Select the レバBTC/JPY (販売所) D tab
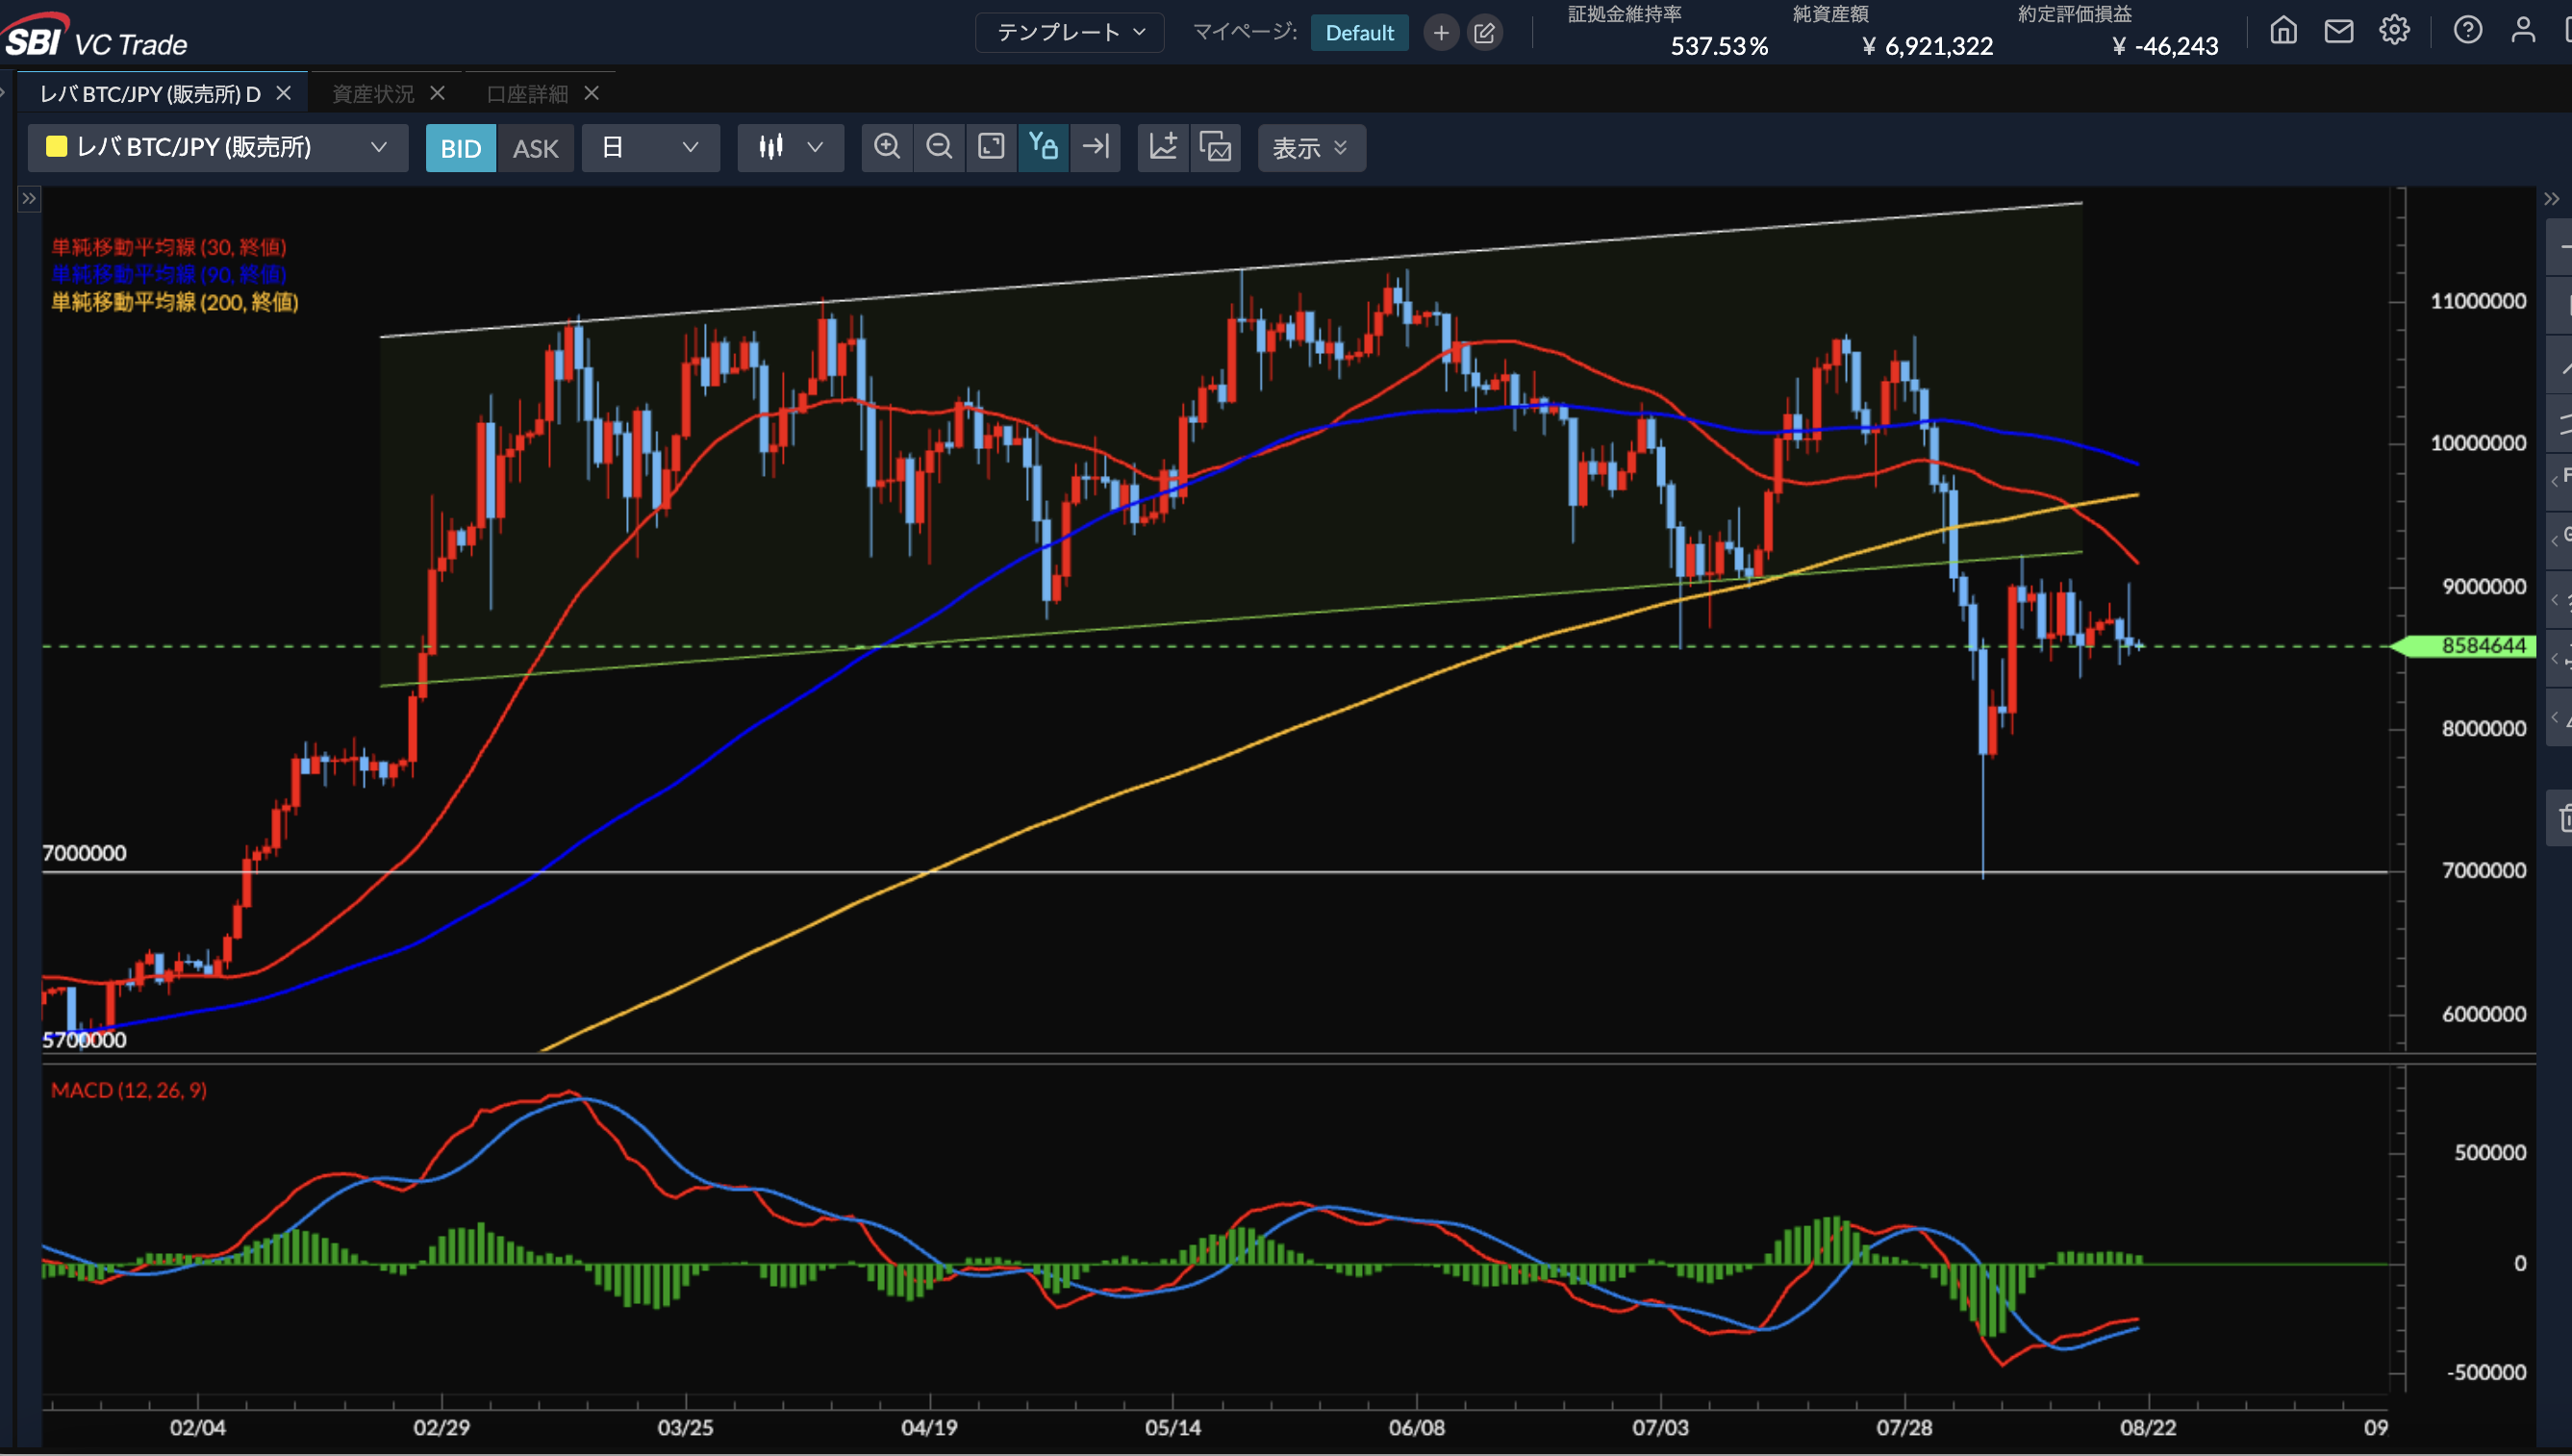 coord(150,94)
